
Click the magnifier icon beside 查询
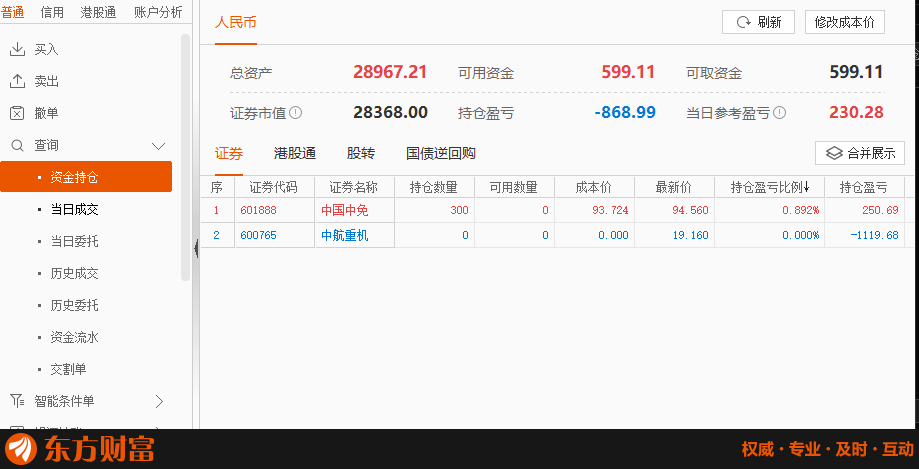click(17, 145)
